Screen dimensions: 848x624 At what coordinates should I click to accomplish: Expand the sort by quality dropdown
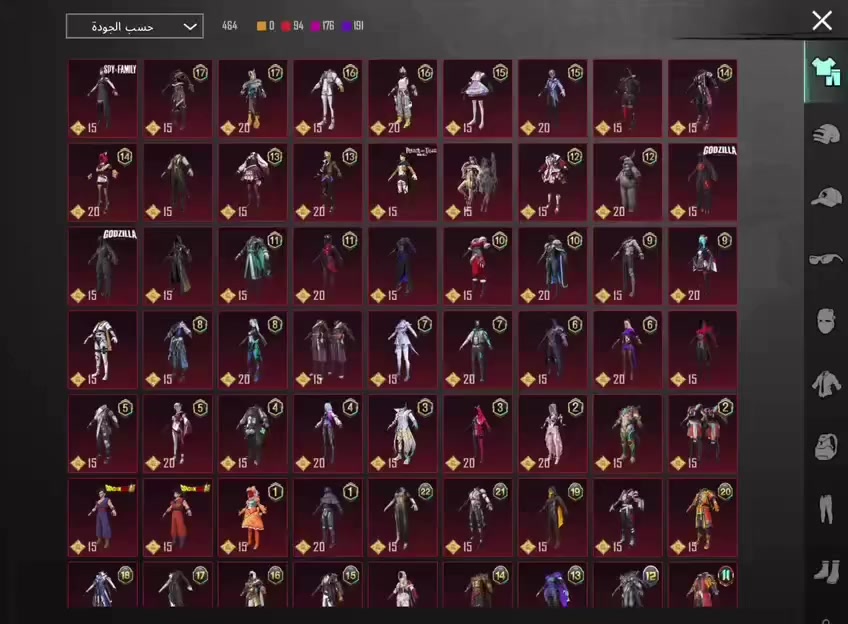point(134,26)
